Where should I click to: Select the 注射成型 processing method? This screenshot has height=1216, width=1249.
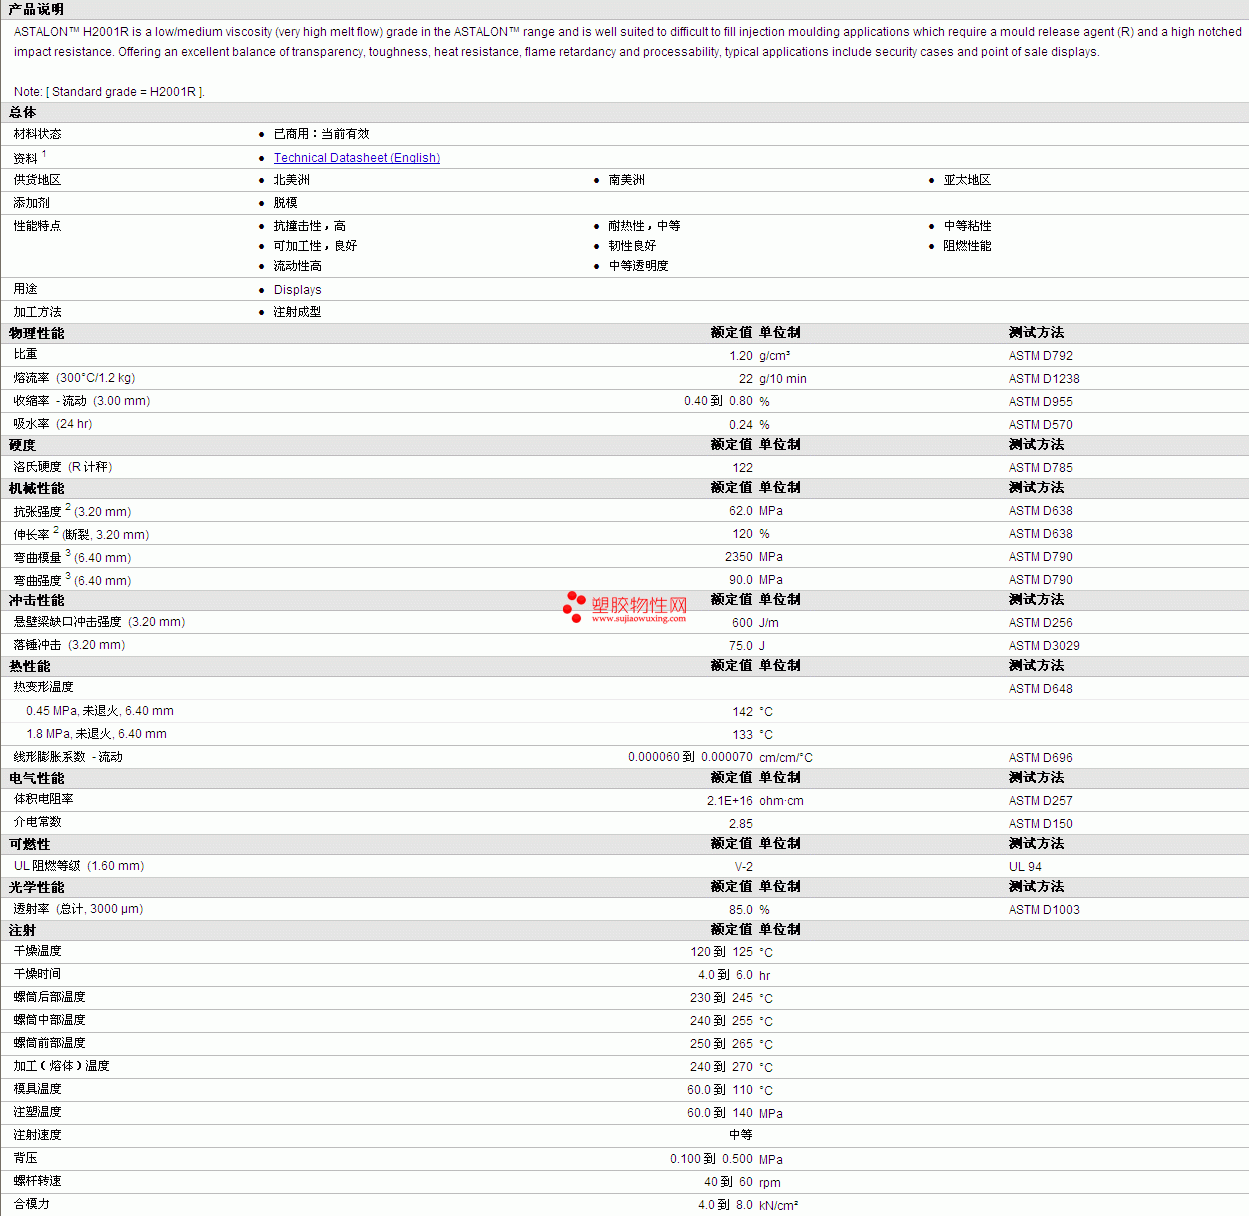point(298,312)
